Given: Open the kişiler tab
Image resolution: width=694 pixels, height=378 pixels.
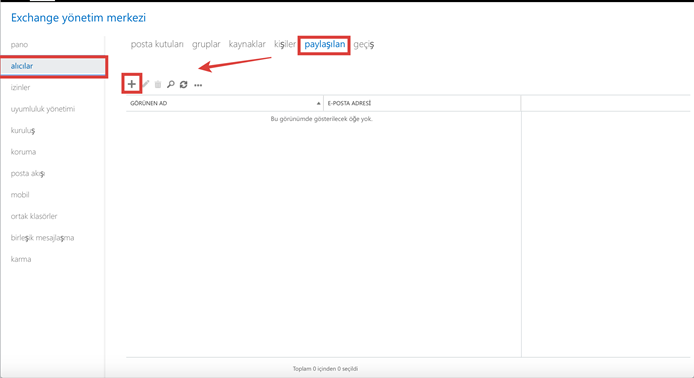Looking at the screenshot, I should click(285, 44).
